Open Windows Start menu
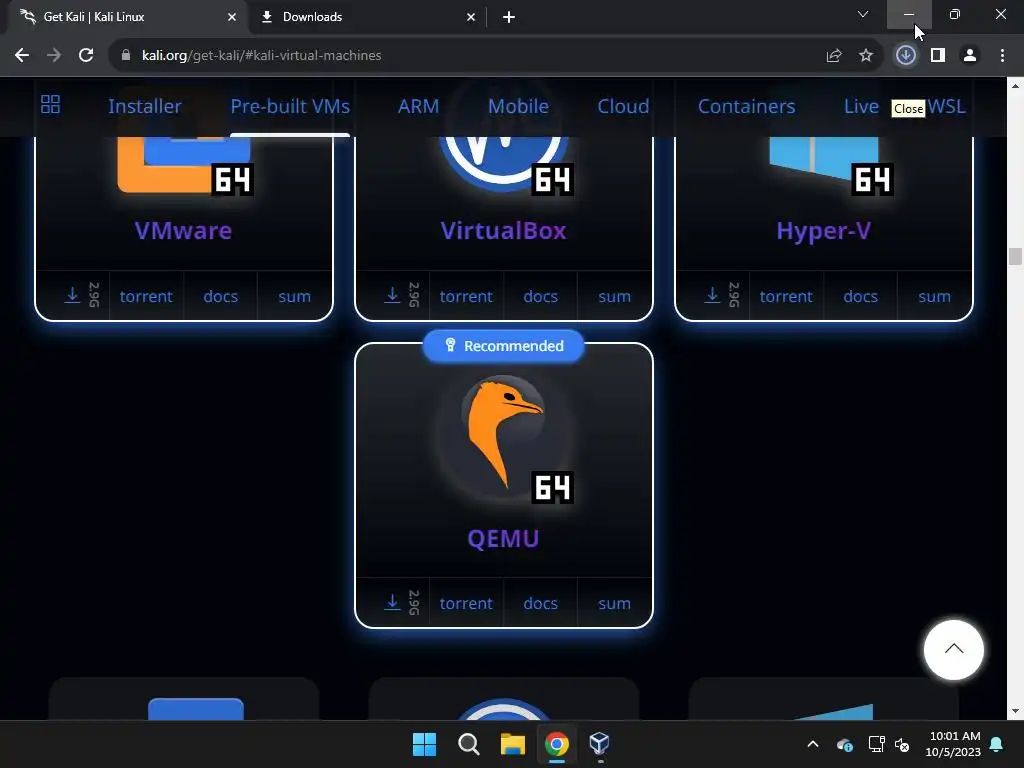 (424, 744)
